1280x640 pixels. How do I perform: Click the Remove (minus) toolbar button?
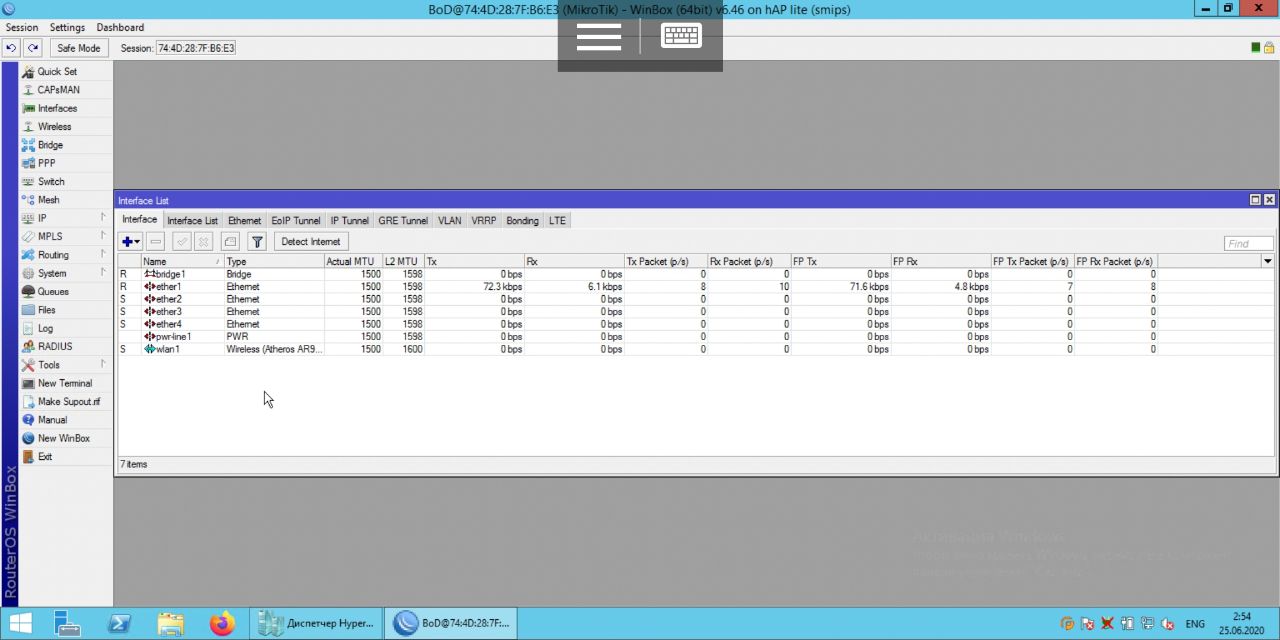(x=155, y=242)
